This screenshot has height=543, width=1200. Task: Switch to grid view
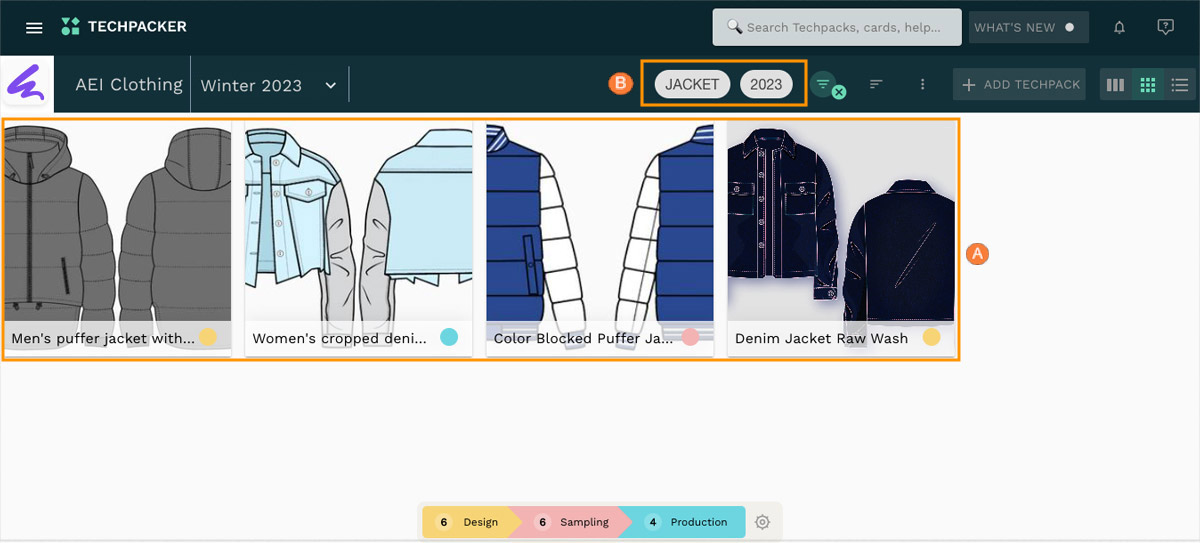1148,85
